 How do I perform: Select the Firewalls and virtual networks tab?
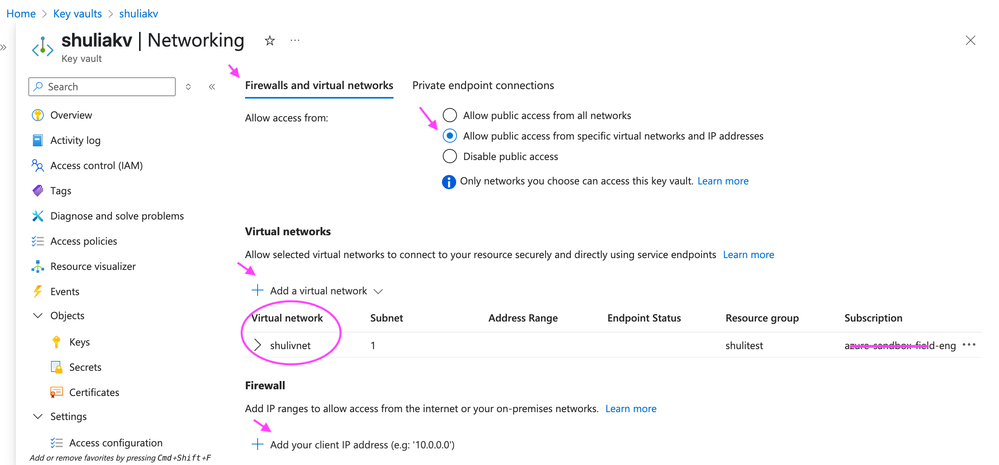[x=319, y=85]
